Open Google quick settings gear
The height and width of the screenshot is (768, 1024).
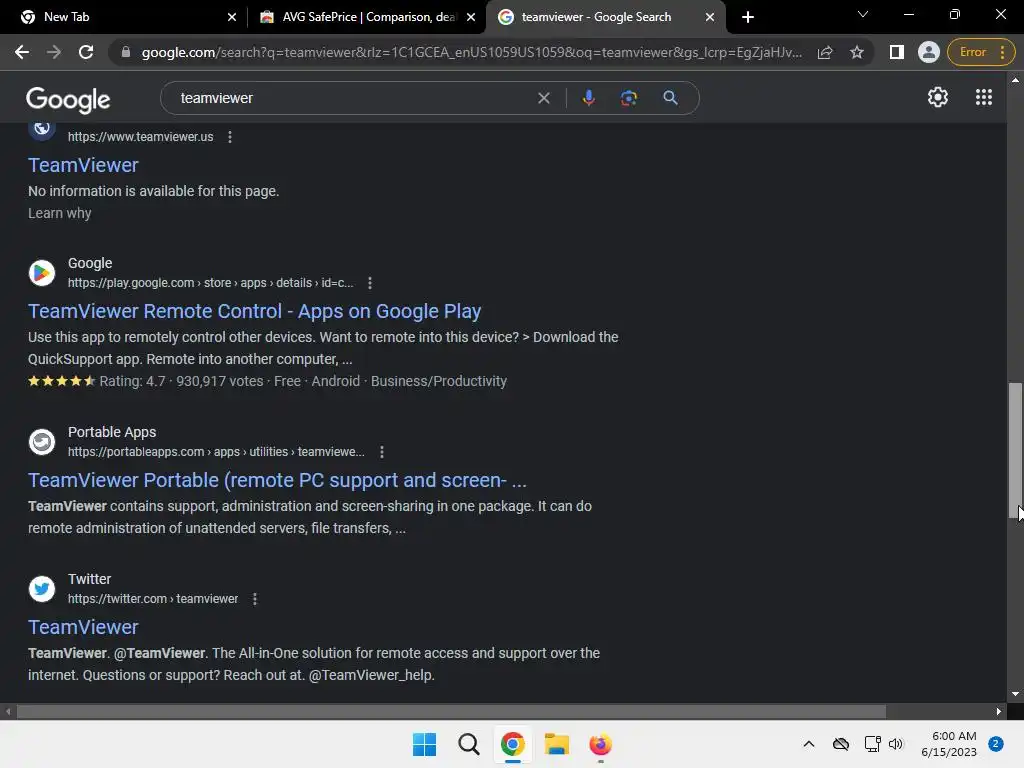pos(938,97)
